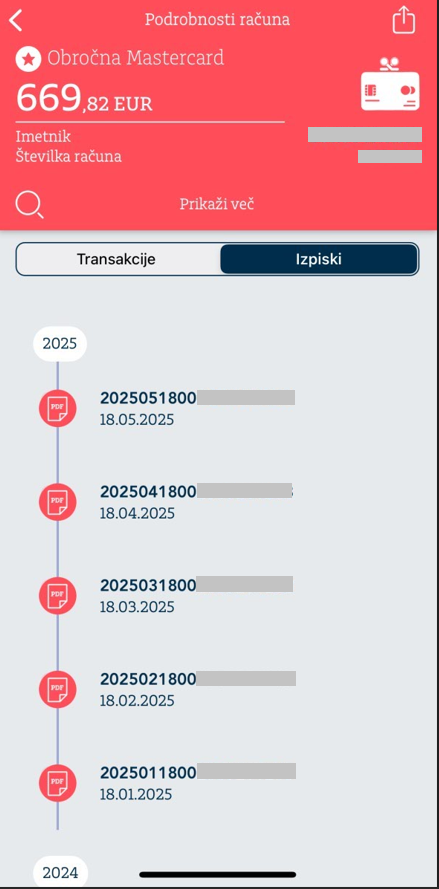439x889 pixels.
Task: Open PDF icon for 18.03.2025 statement
Action: pos(57,595)
